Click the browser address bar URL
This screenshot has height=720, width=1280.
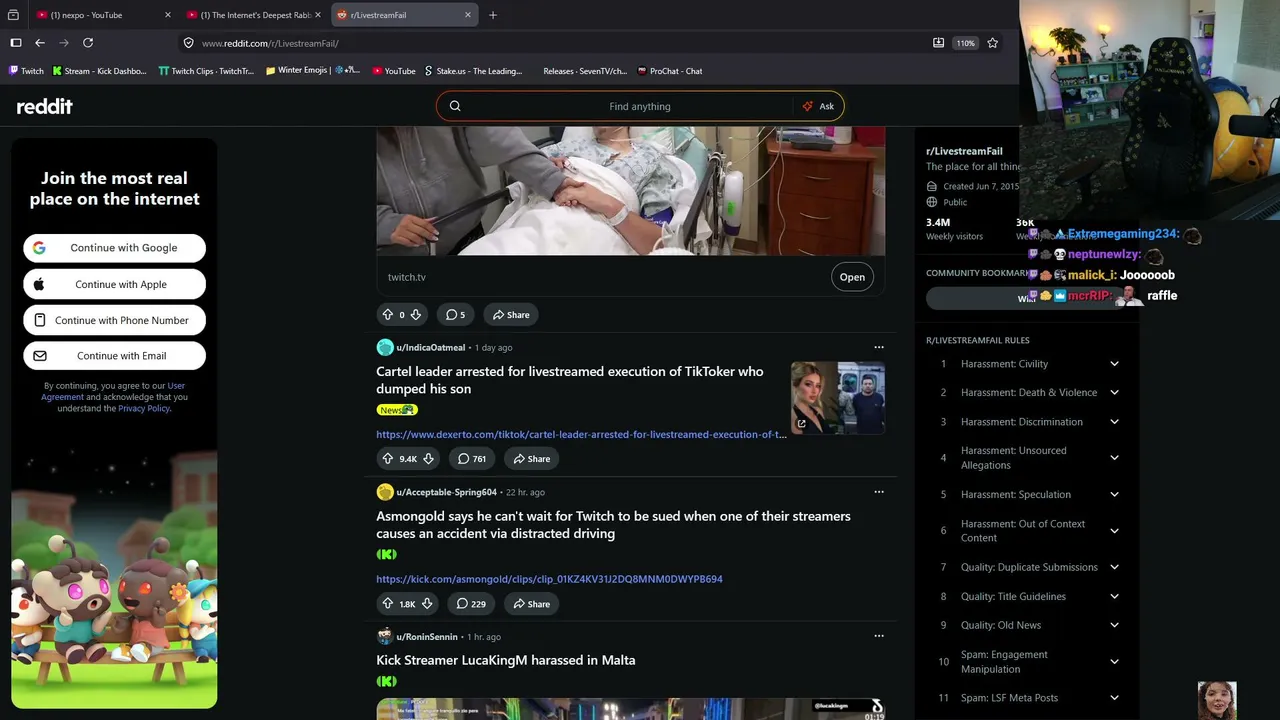(270, 43)
